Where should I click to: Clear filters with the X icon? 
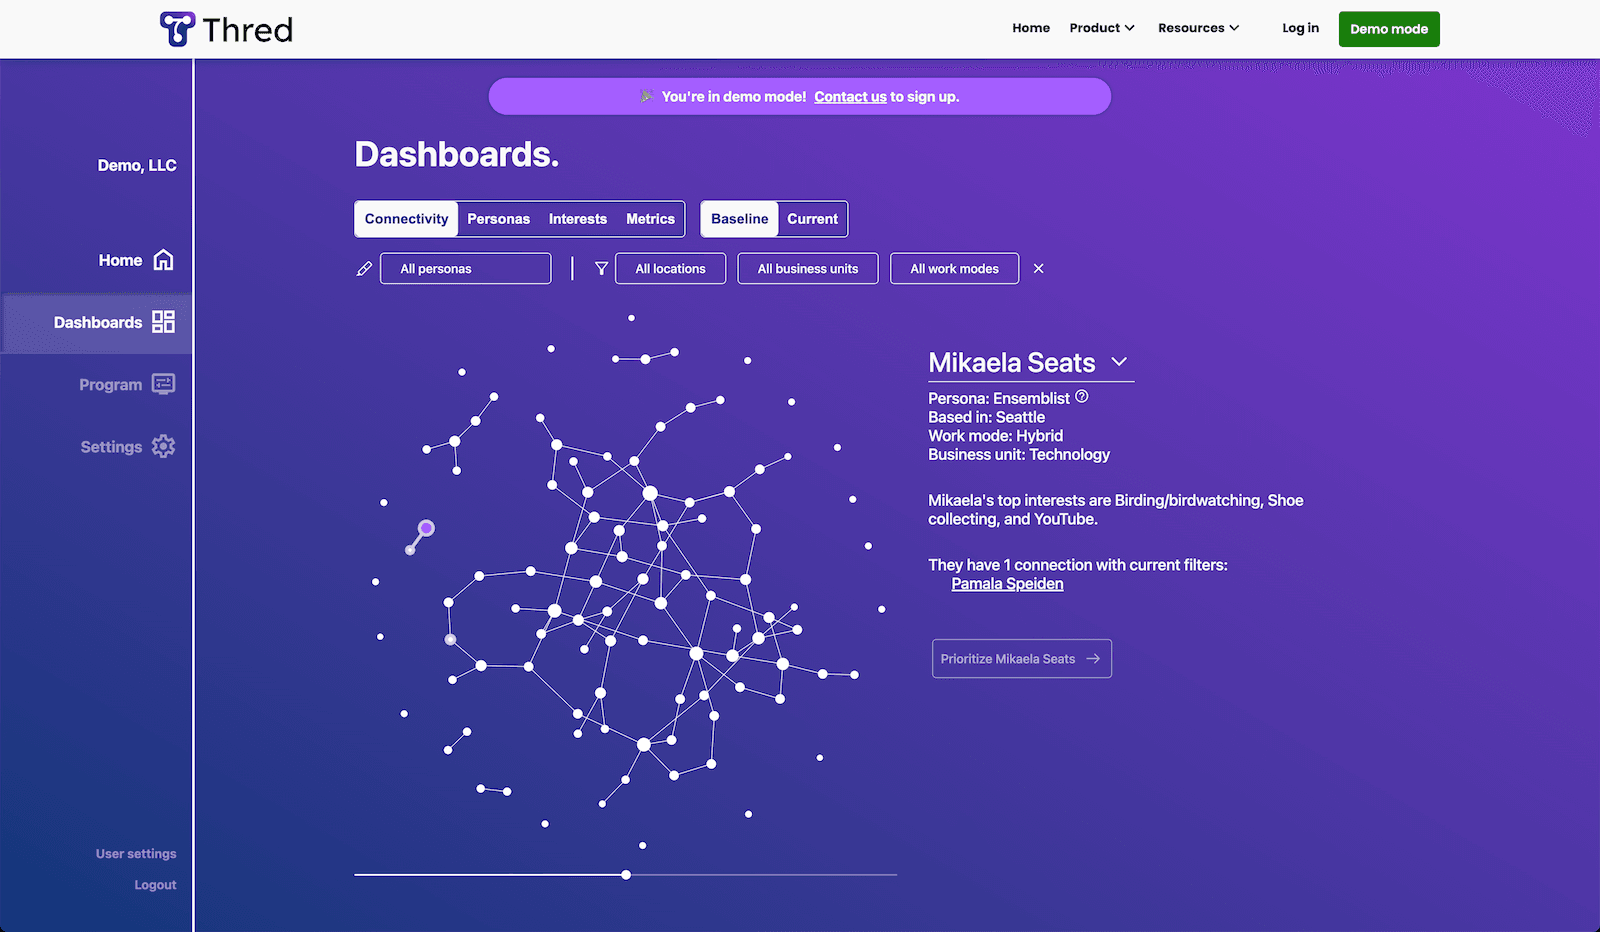click(1038, 269)
